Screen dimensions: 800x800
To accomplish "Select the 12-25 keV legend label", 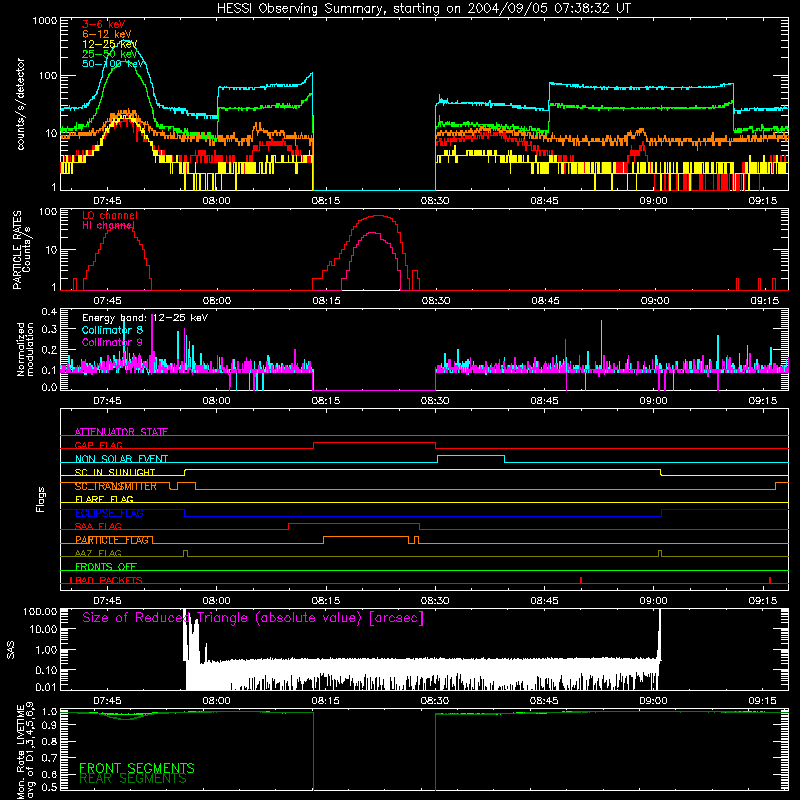I will coord(110,44).
